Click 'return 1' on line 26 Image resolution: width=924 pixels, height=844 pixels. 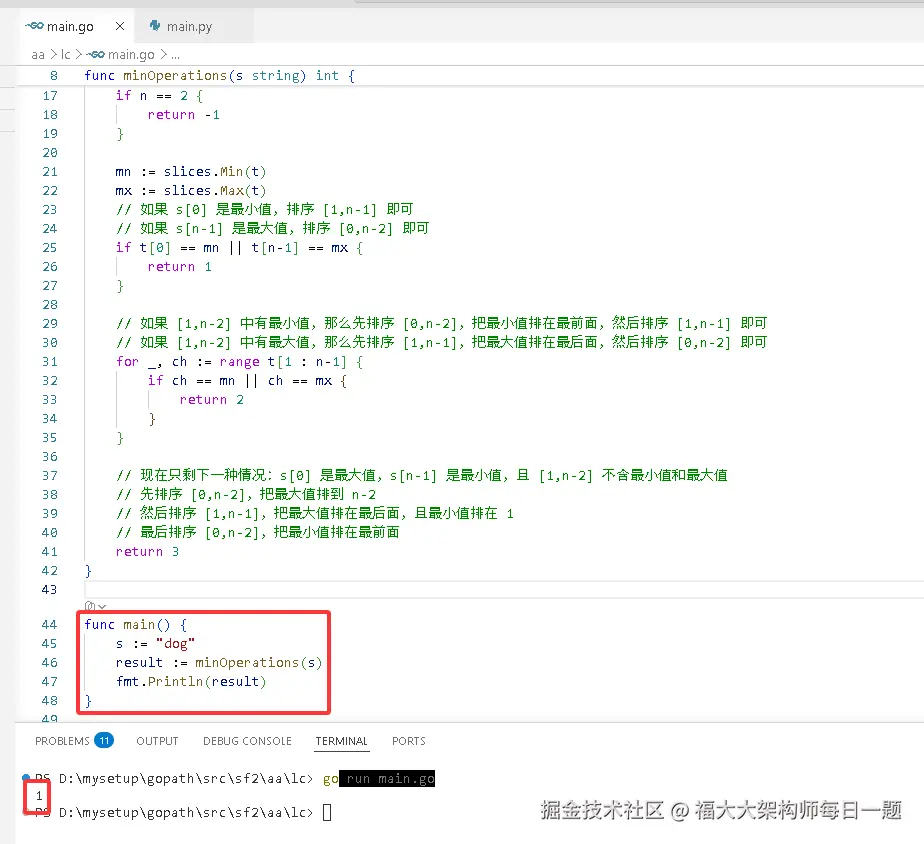pyautogui.click(x=180, y=266)
